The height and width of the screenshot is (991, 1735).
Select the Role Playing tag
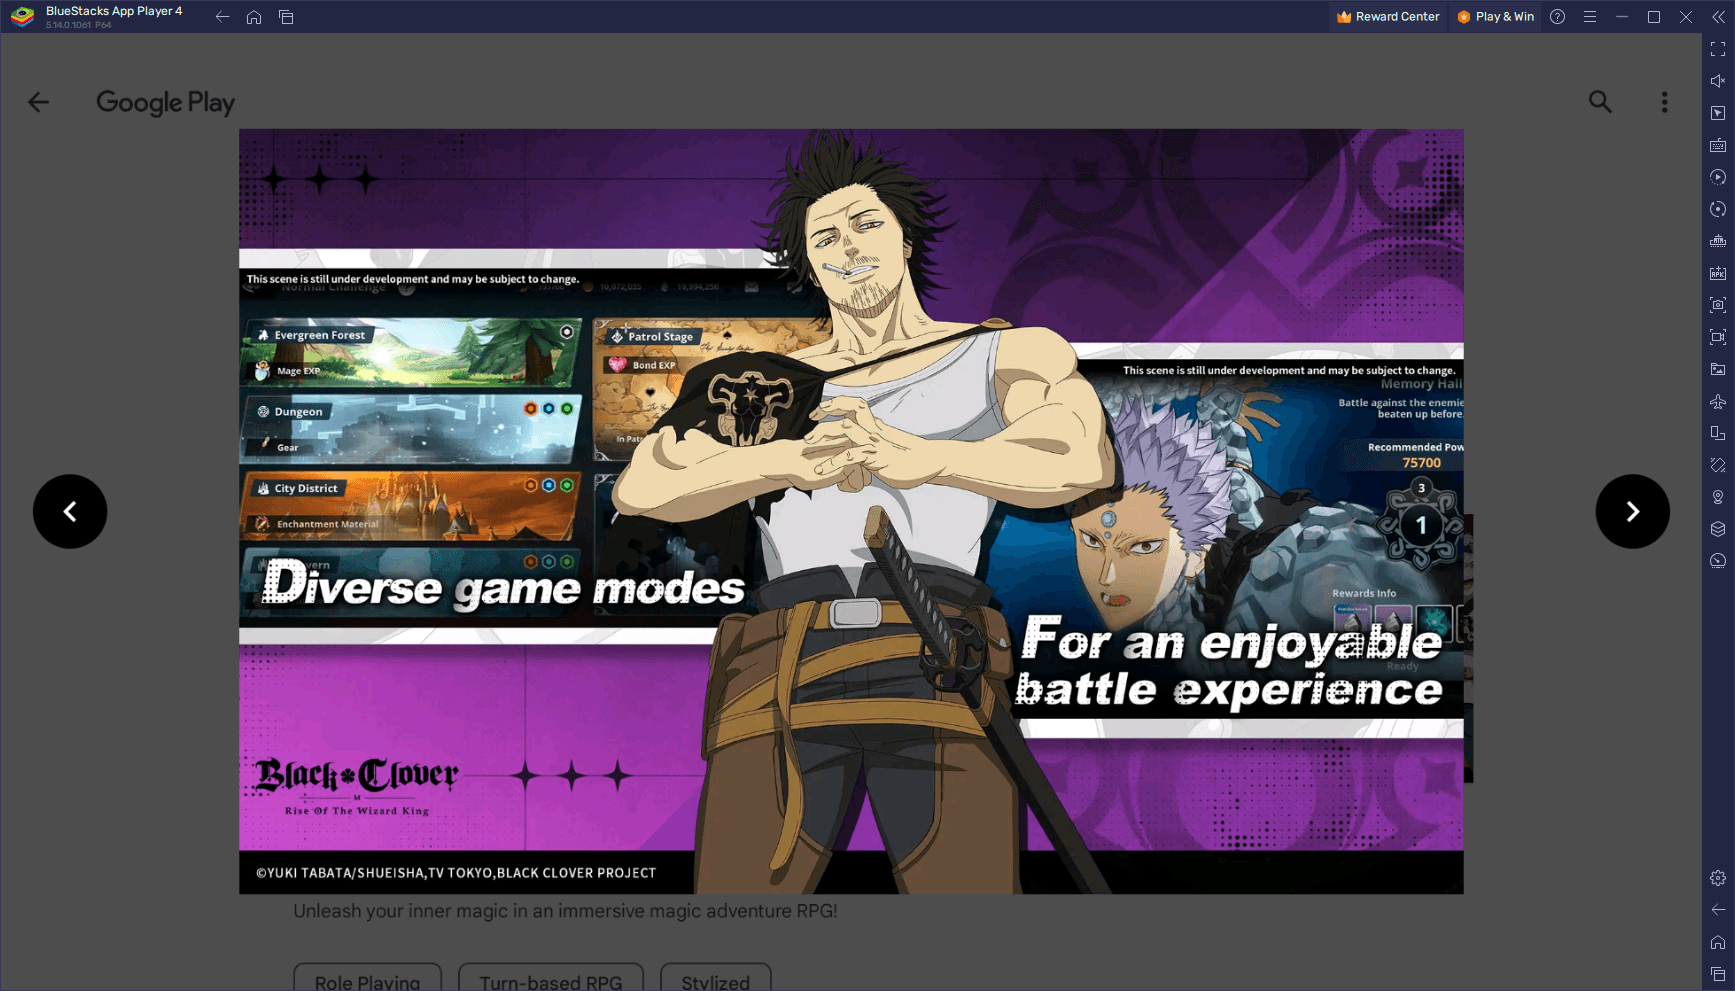[367, 978]
